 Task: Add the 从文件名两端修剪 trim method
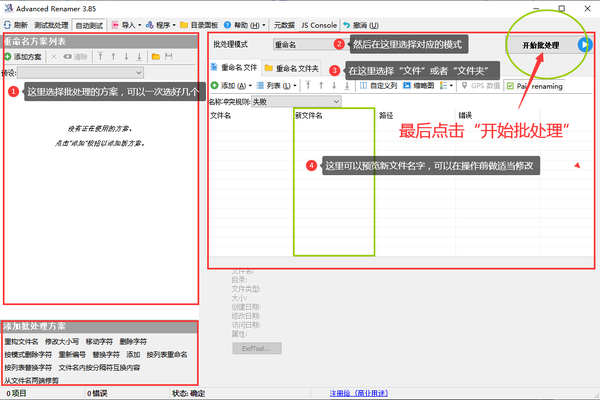click(31, 380)
